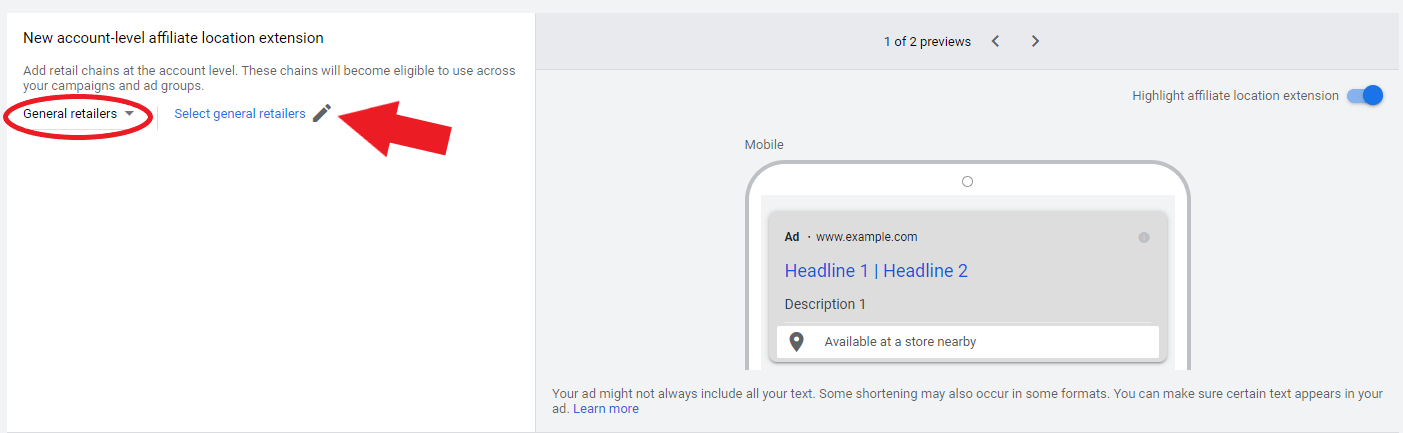
Task: Click the Select general retailers link
Action: (x=240, y=114)
